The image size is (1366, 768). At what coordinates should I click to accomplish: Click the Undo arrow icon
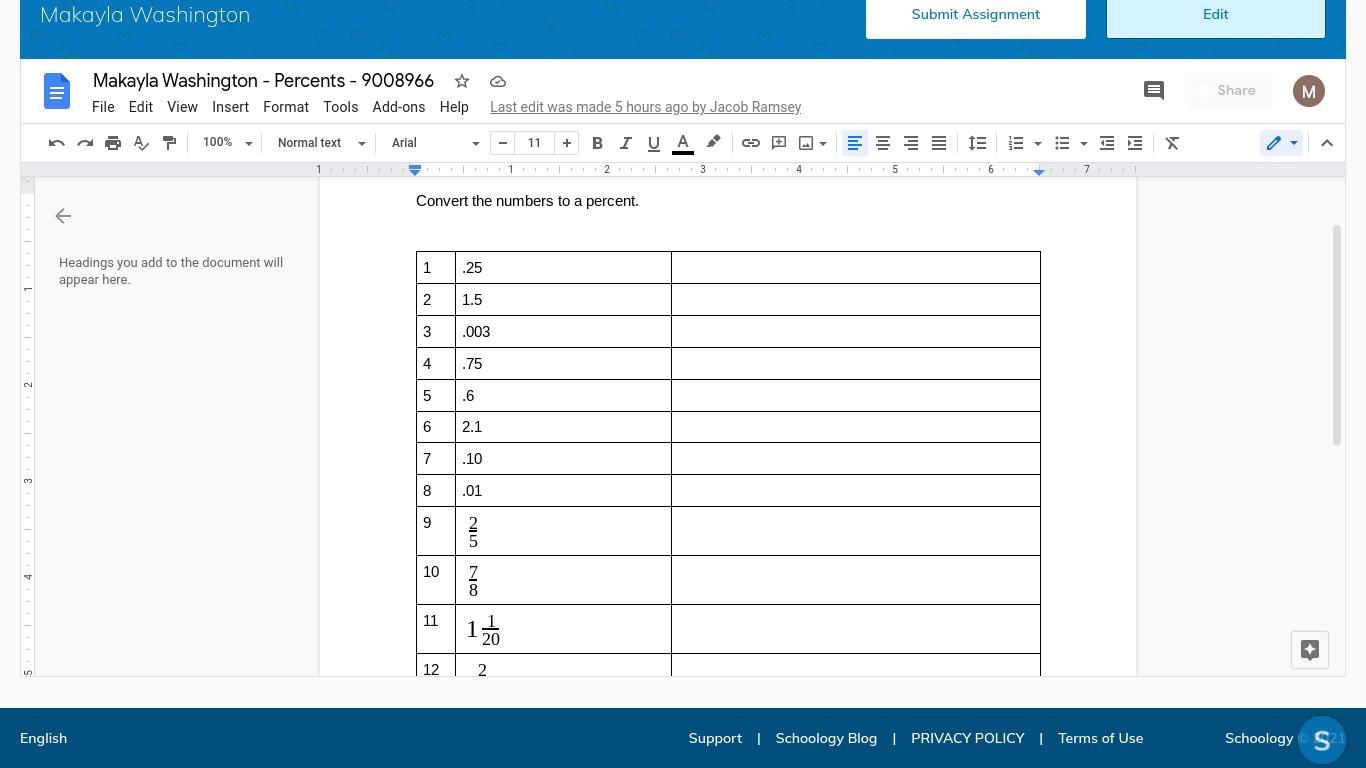pos(57,143)
